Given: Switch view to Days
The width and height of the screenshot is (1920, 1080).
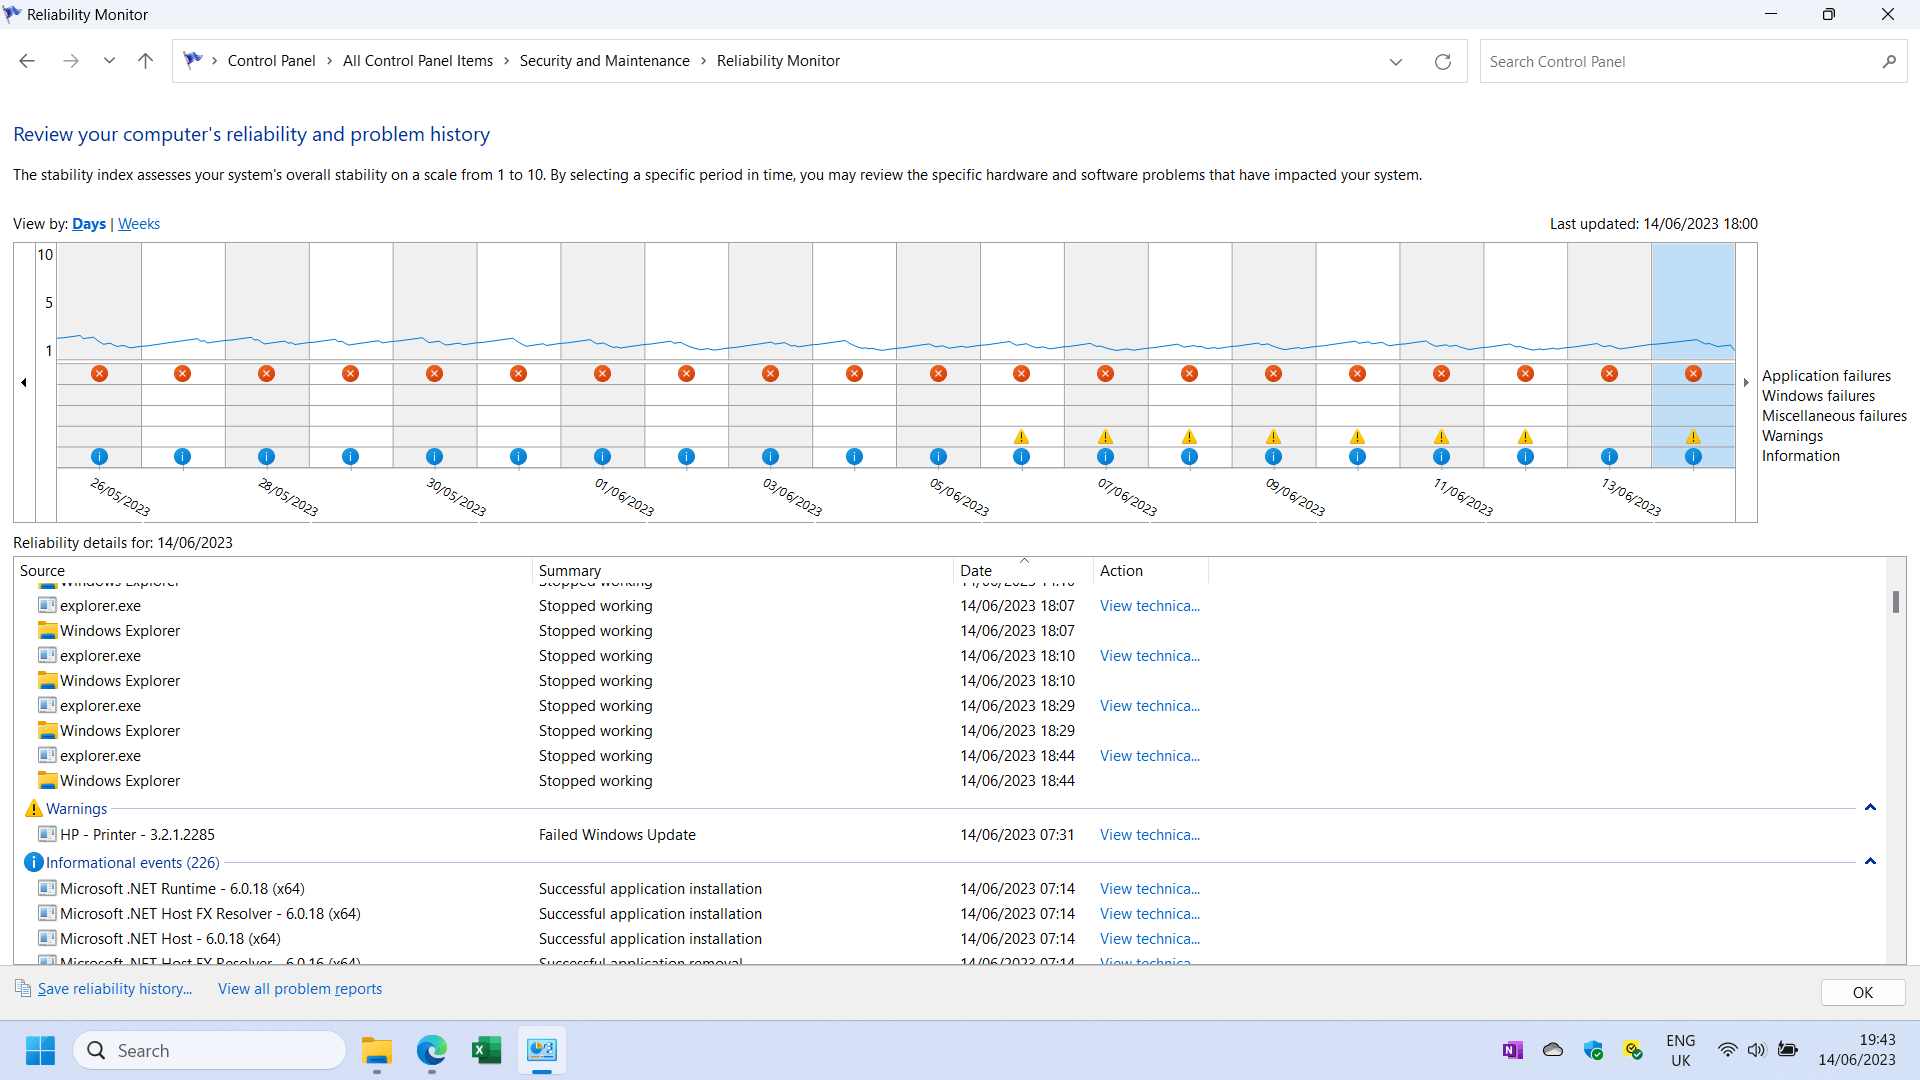Looking at the screenshot, I should pyautogui.click(x=89, y=224).
